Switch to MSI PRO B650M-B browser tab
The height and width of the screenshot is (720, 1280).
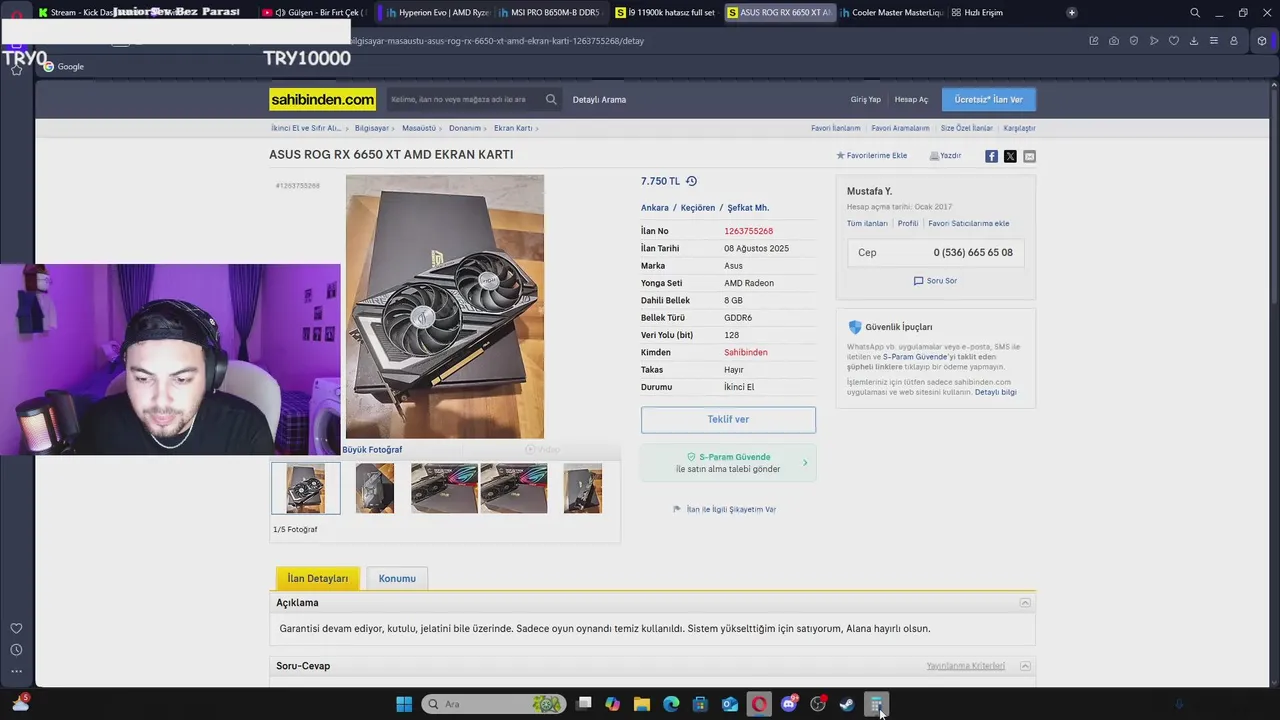549,13
